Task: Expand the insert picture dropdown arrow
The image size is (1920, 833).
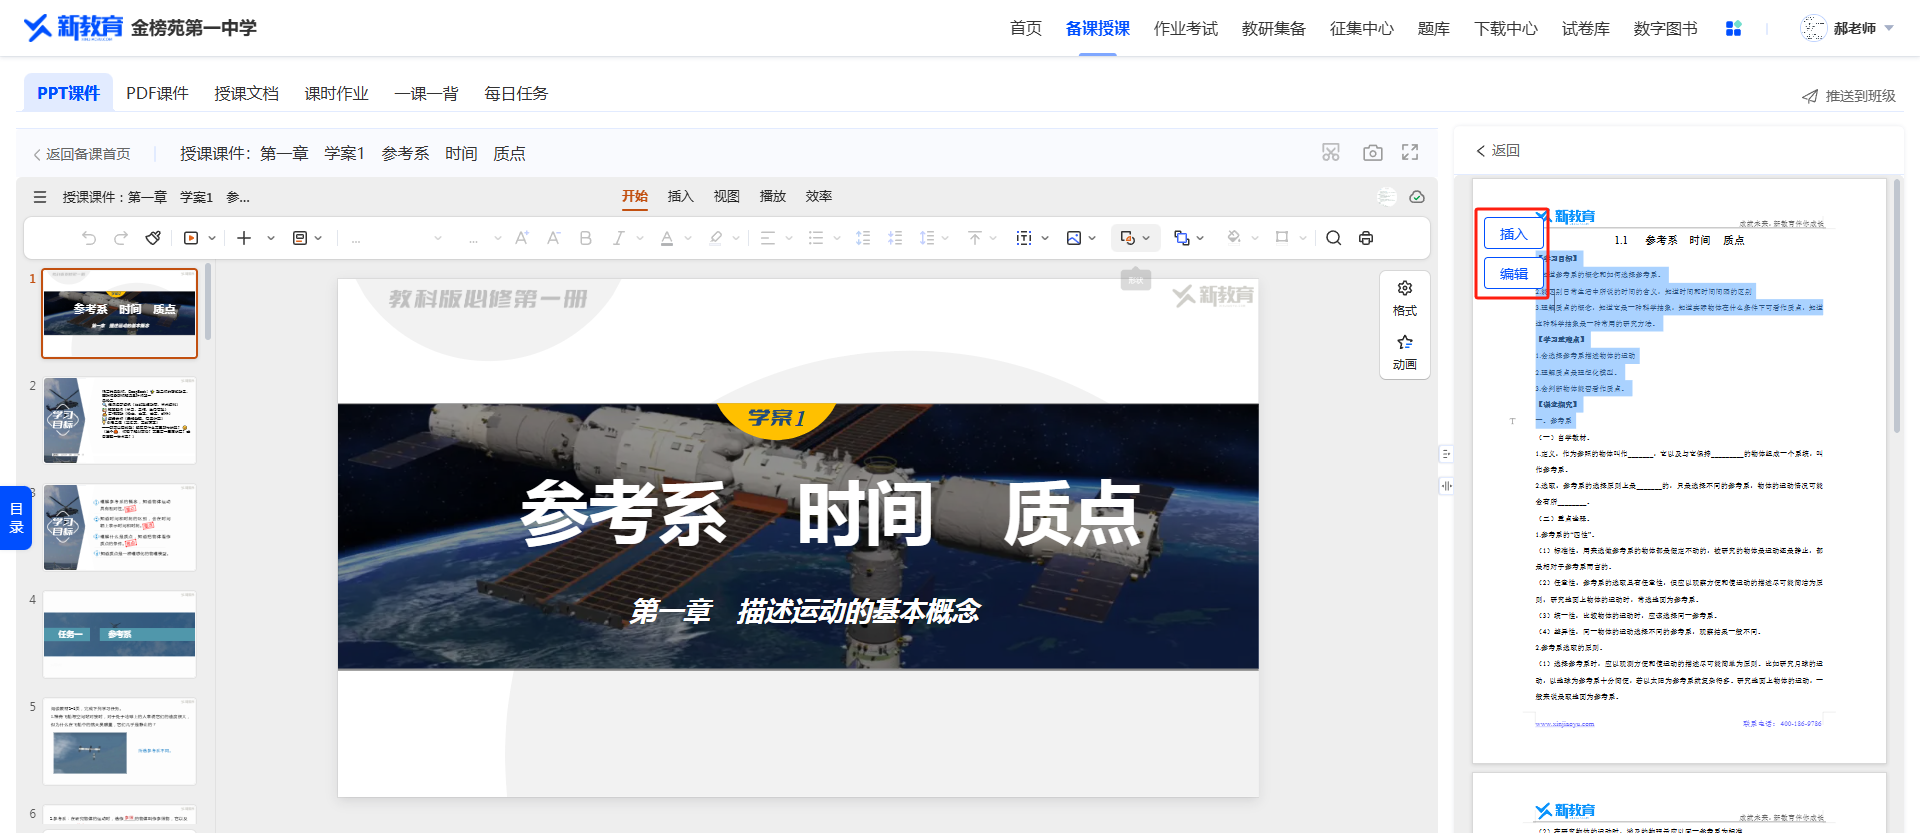Action: coord(1092,238)
